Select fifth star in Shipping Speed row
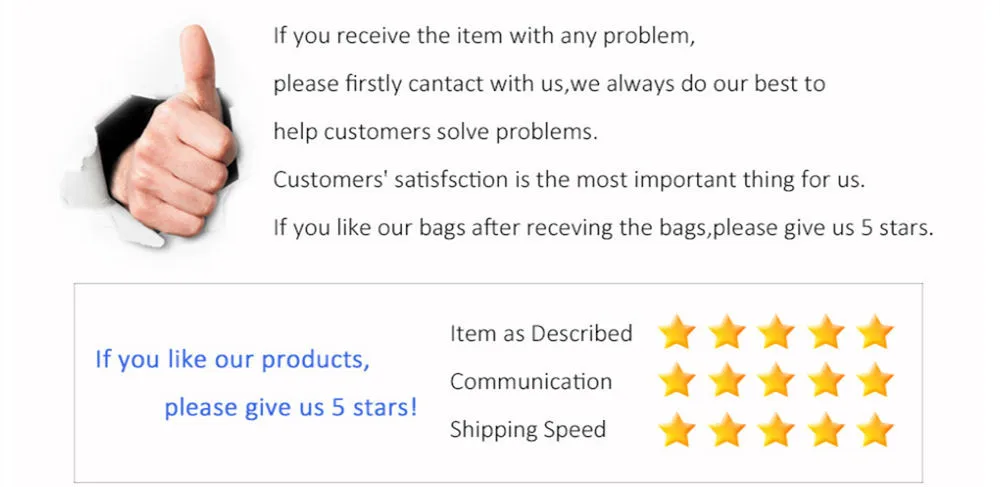Image resolution: width=1000 pixels, height=487 pixels. [875, 430]
